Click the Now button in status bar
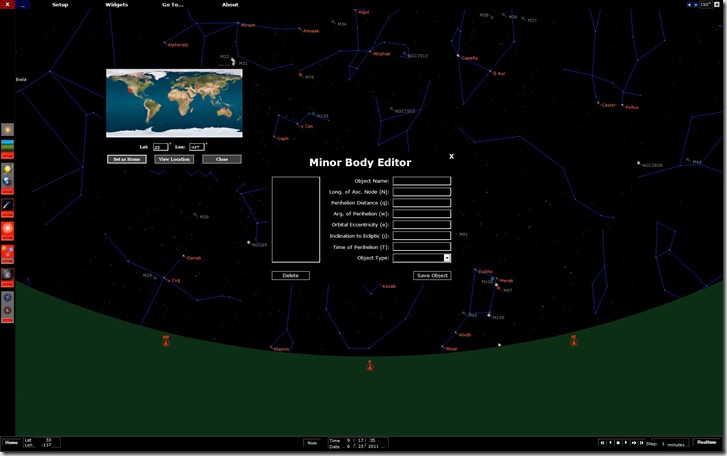 click(x=312, y=443)
